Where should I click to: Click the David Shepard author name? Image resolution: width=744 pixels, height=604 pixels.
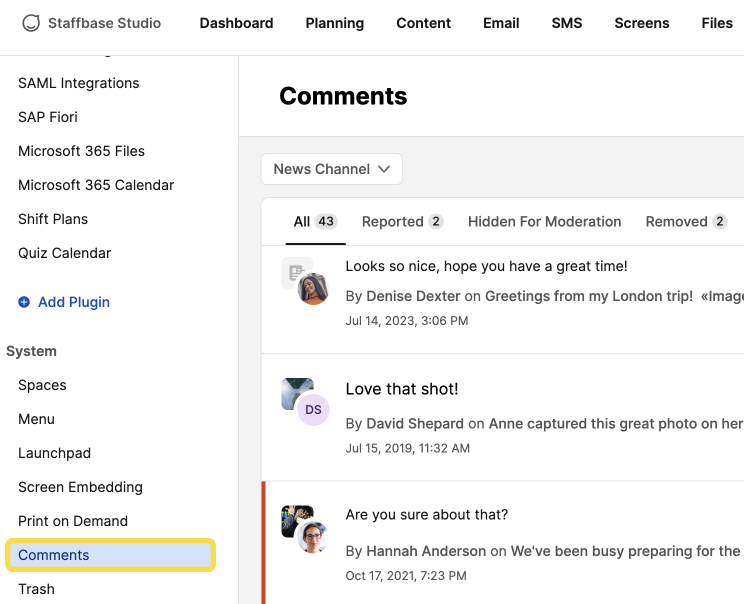click(x=415, y=423)
